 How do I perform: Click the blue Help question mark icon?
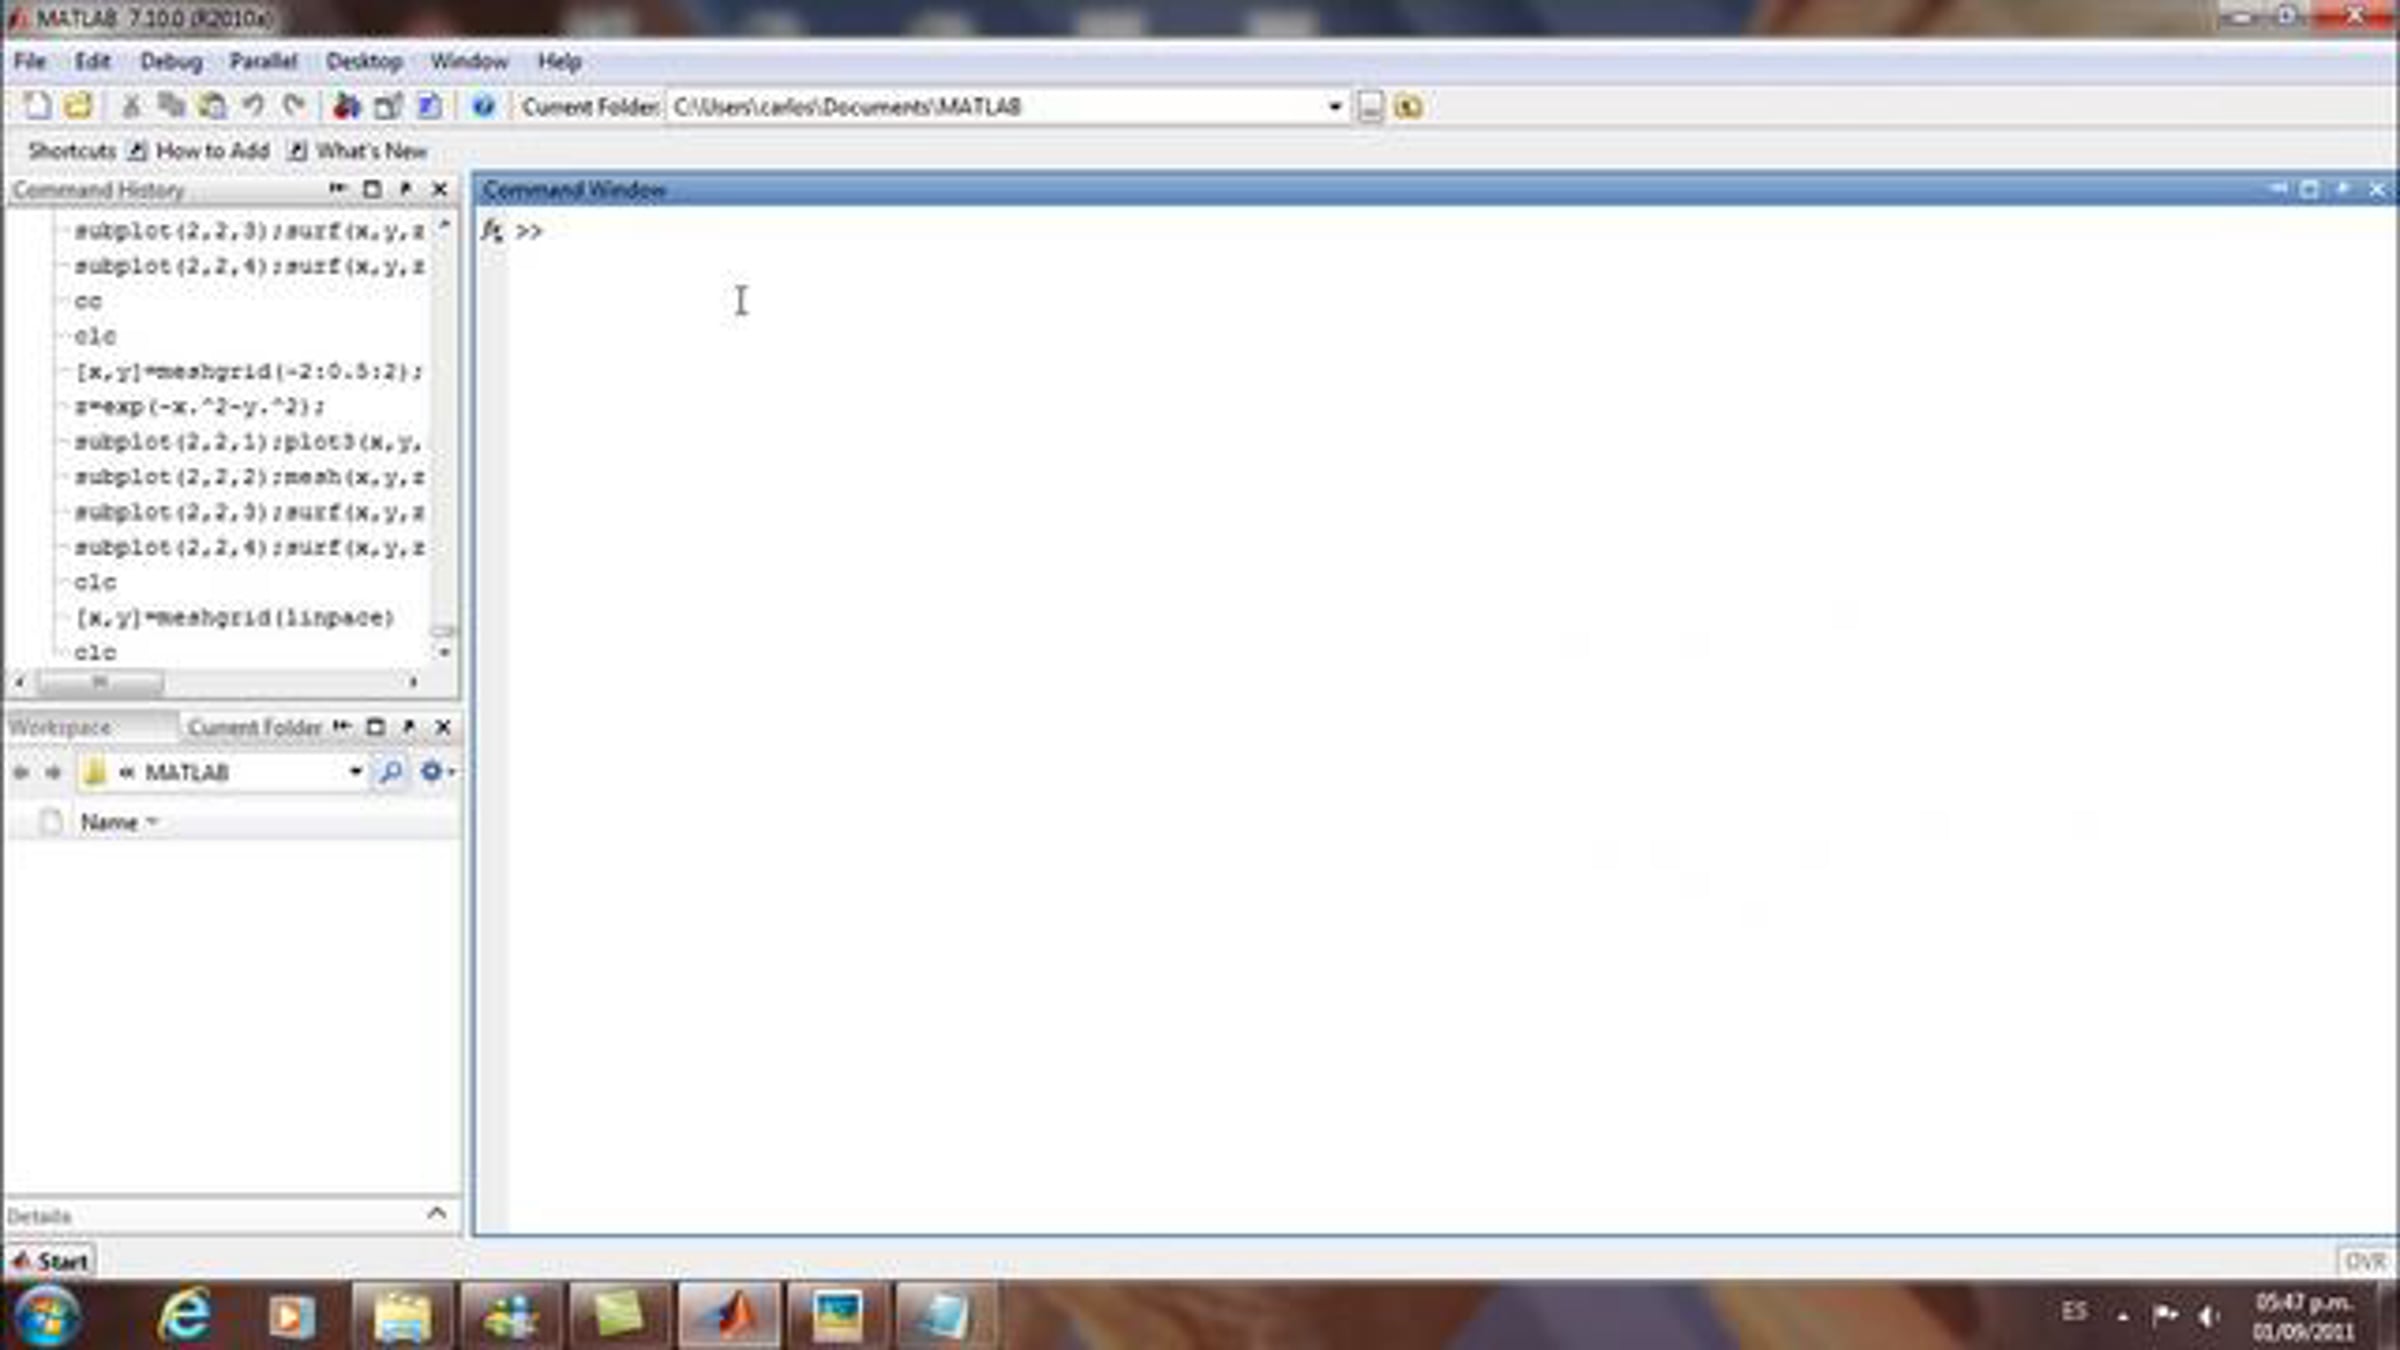point(483,106)
